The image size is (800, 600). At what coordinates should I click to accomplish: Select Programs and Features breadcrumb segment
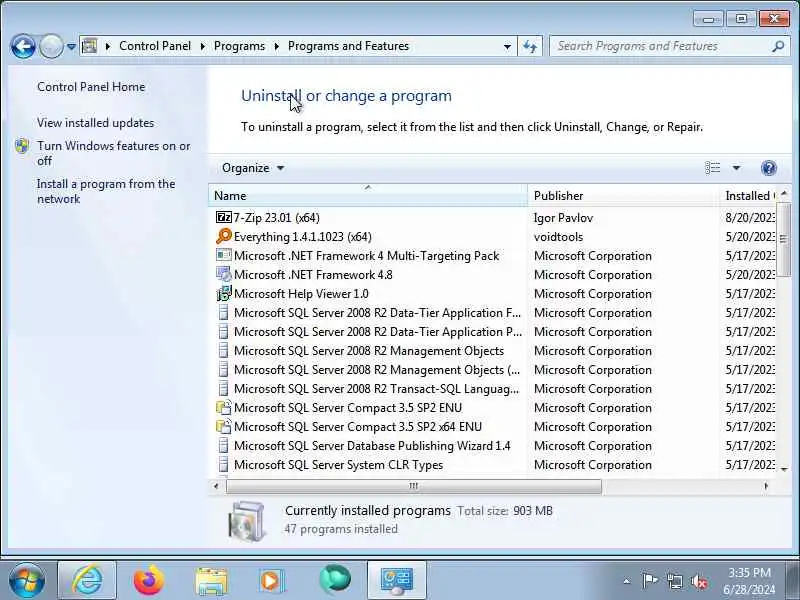pos(348,46)
